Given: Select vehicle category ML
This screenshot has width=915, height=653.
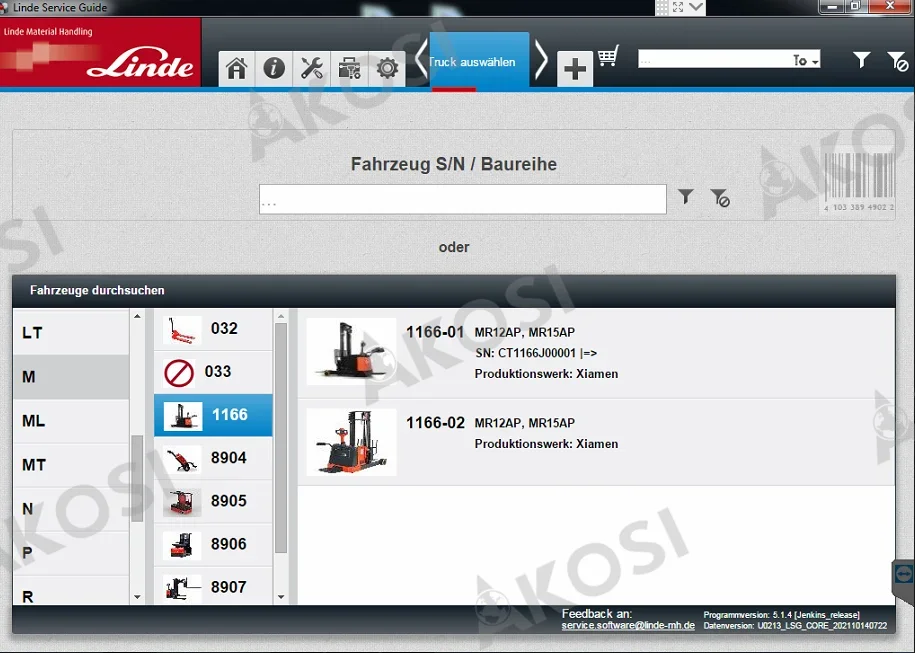Looking at the screenshot, I should 71,421.
